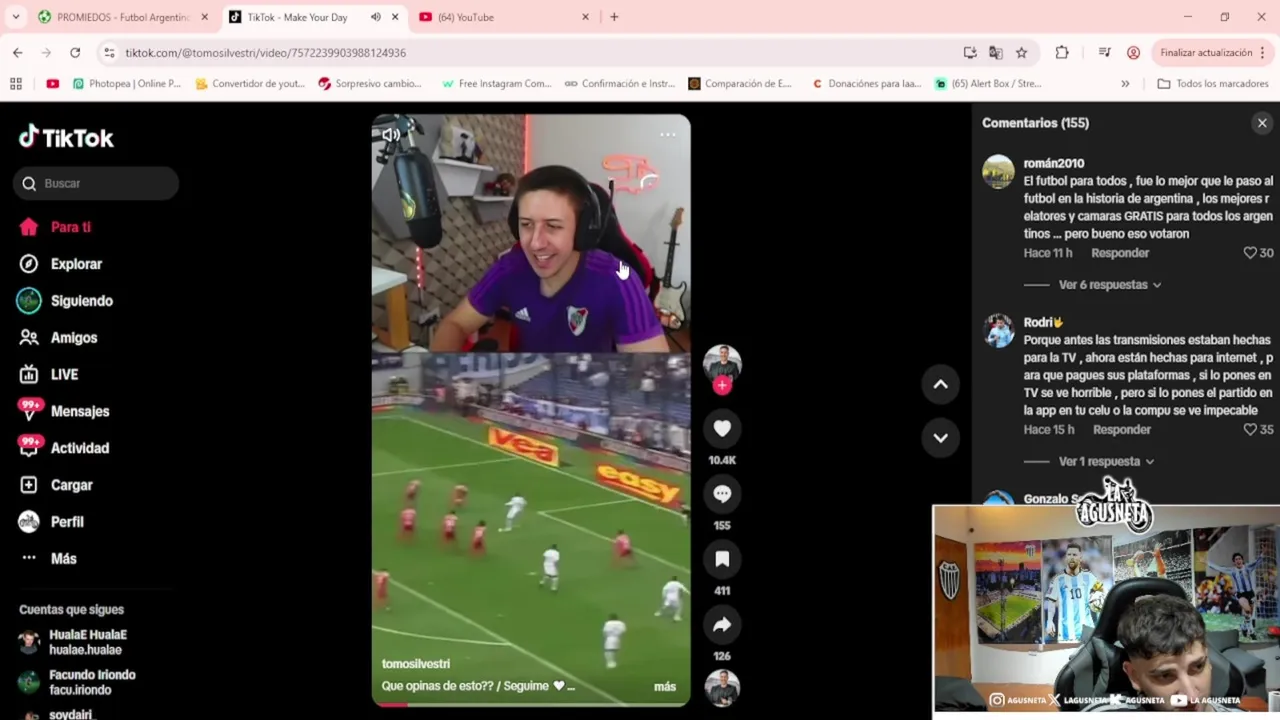
Task: Save video with bookmark icon
Action: (x=722, y=559)
